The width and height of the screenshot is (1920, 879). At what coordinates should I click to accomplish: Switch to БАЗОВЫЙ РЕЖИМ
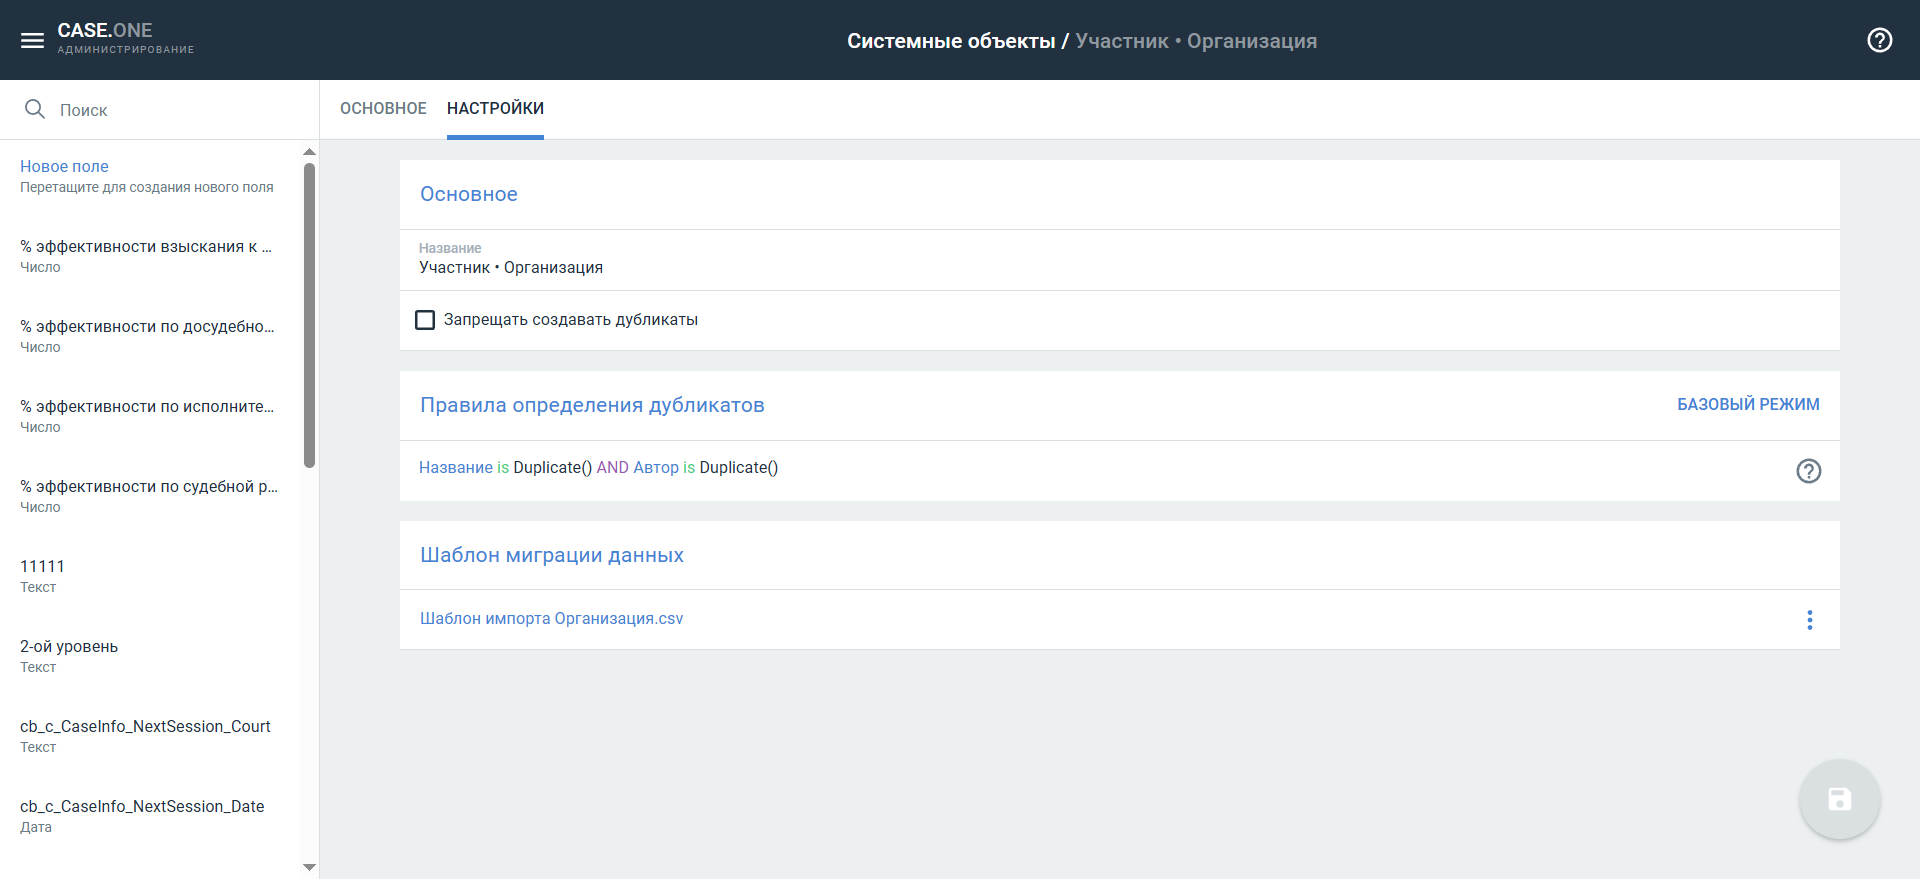tap(1747, 404)
